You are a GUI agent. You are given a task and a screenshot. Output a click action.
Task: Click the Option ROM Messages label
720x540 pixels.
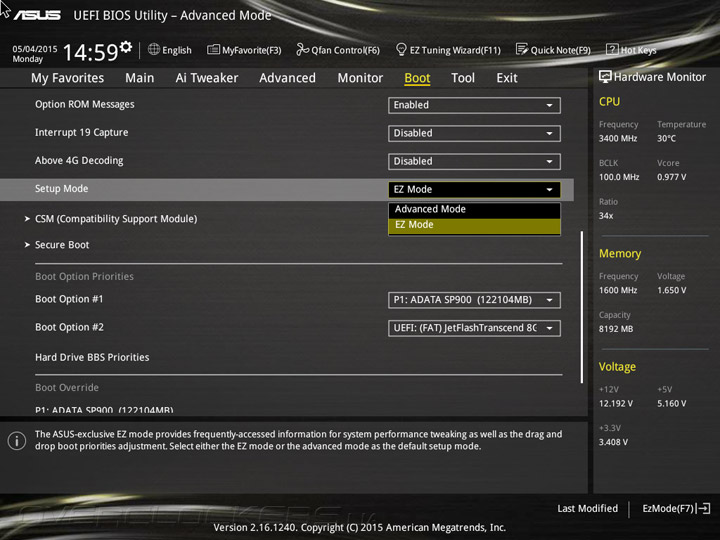tap(84, 105)
